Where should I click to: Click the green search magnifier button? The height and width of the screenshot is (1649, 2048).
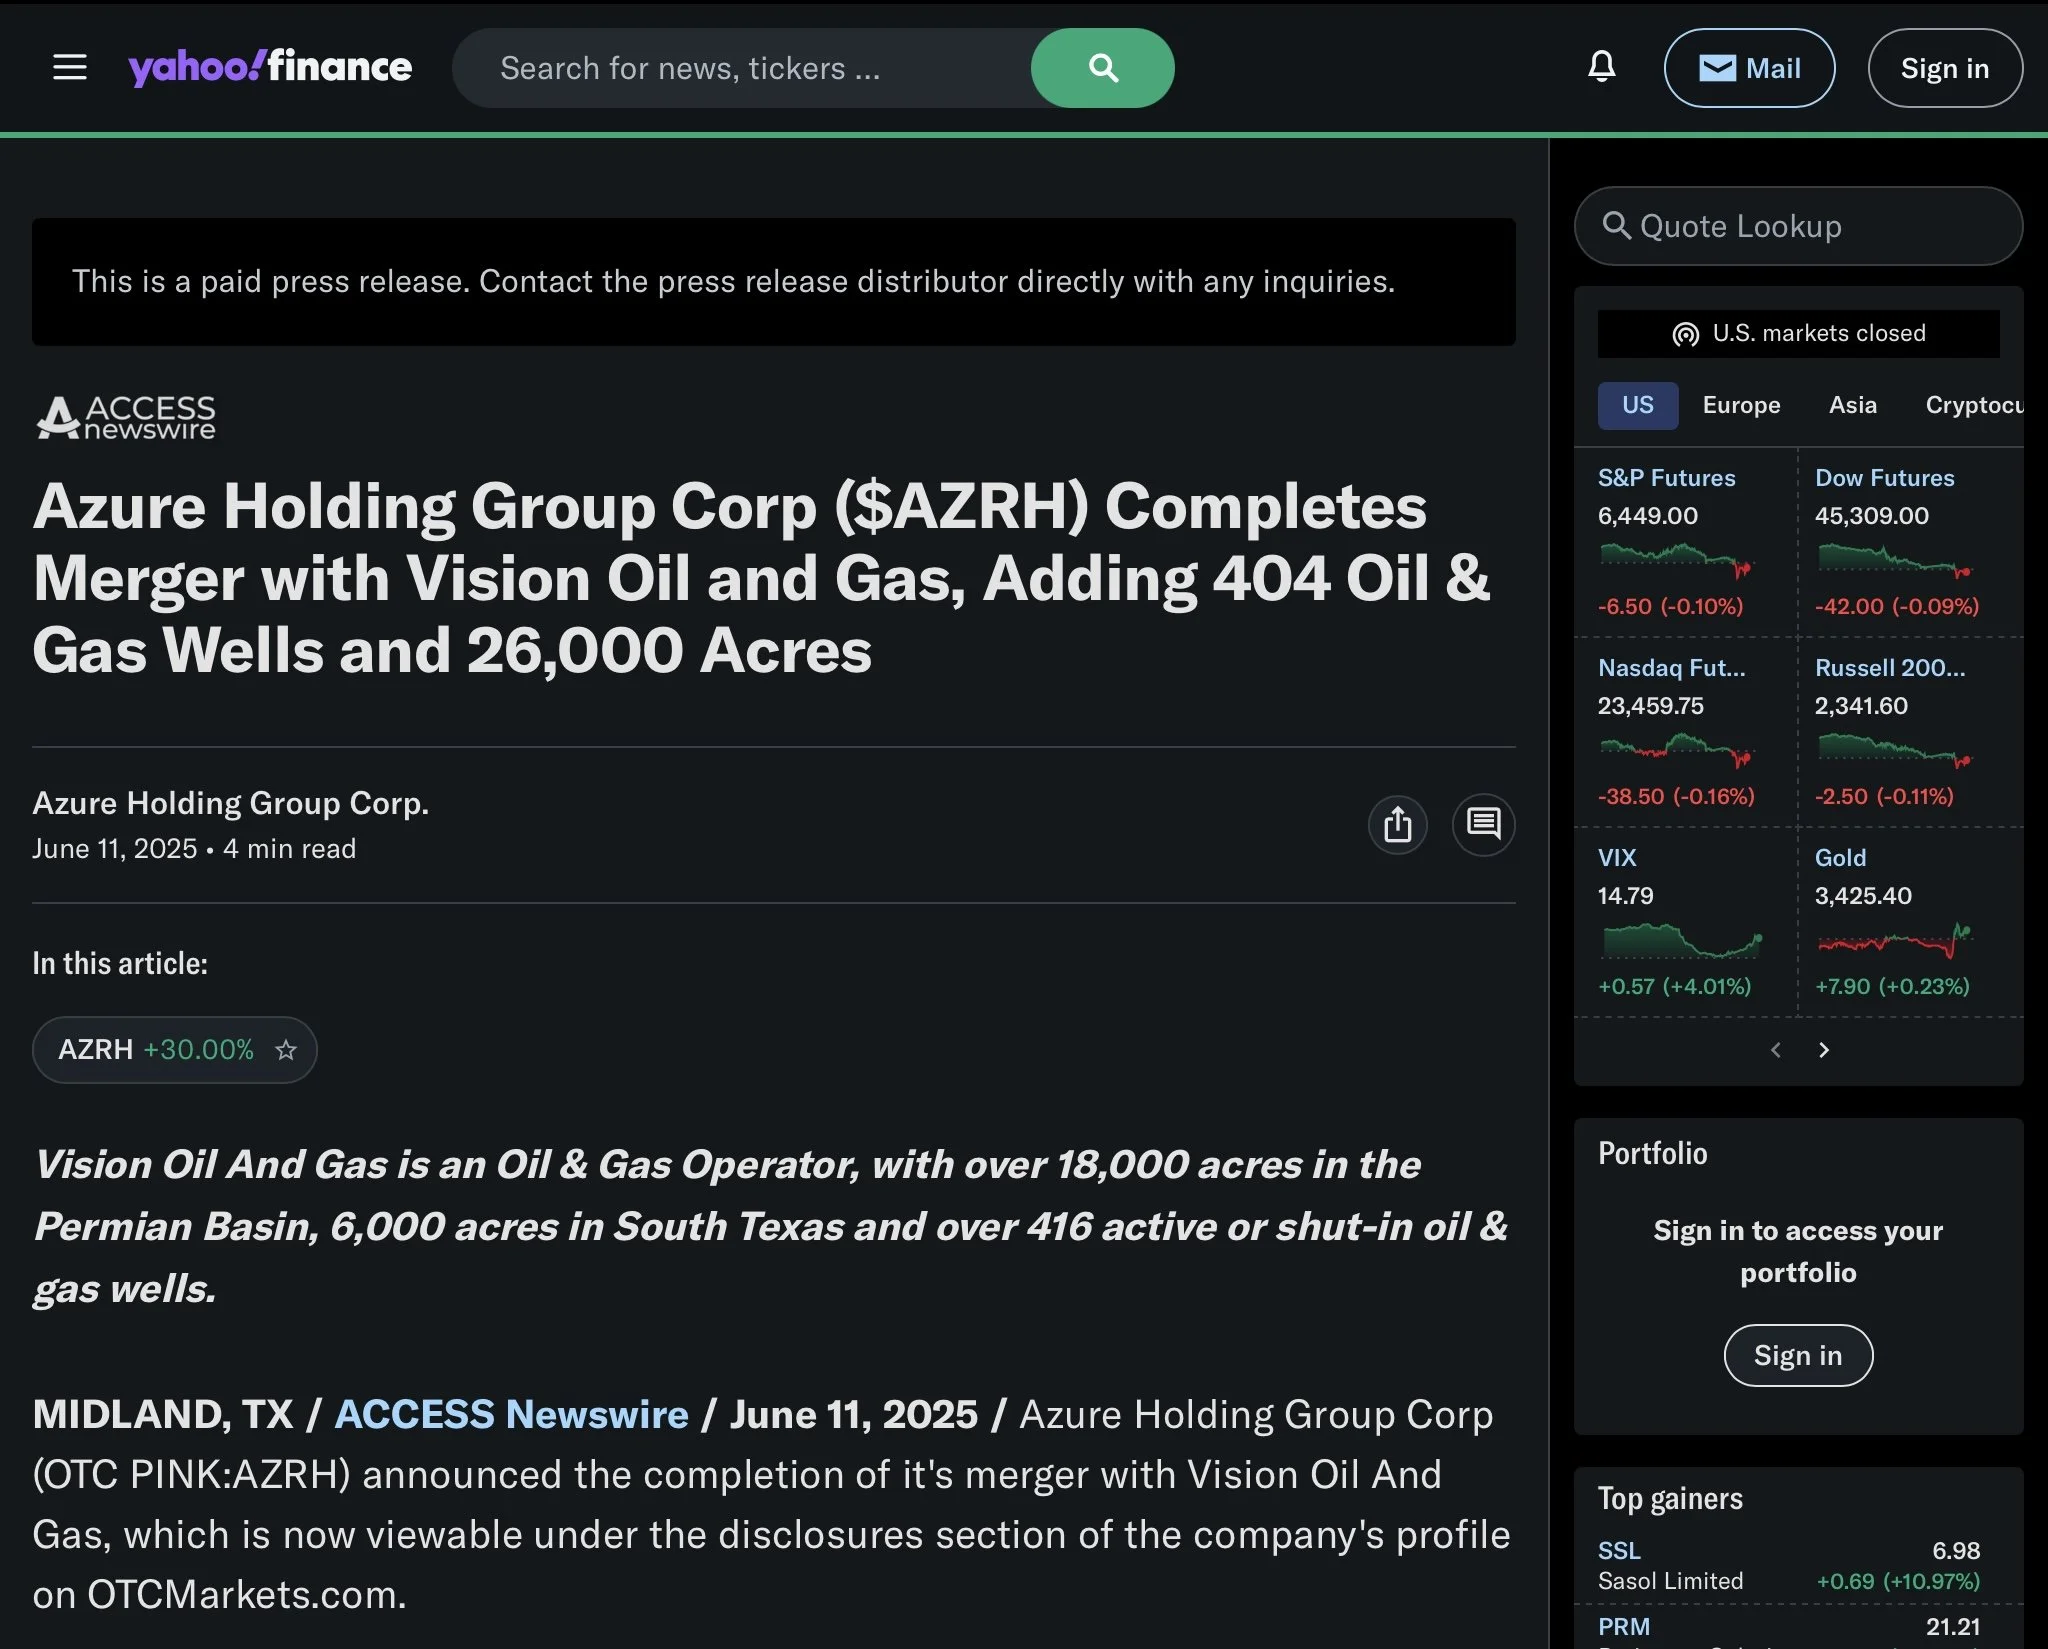[1102, 68]
